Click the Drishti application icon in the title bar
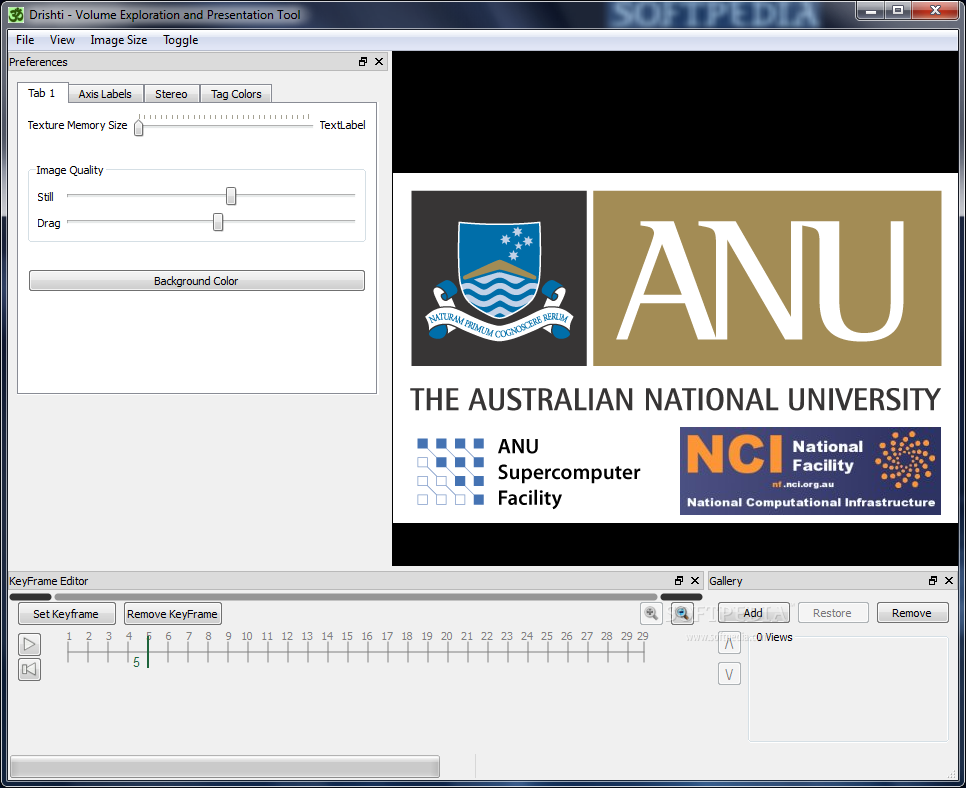Viewport: 966px width, 788px height. coord(17,14)
